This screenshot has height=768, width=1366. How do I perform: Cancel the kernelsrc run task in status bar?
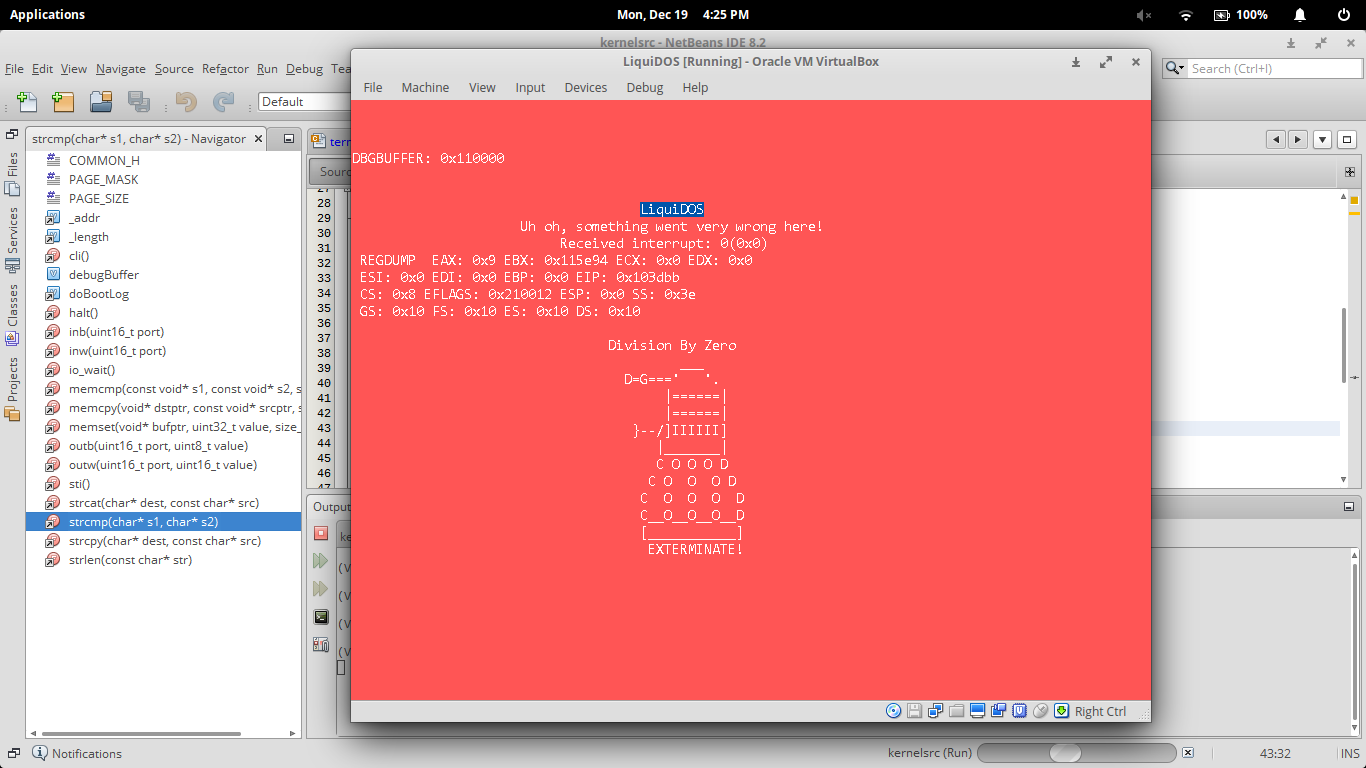pos(1187,753)
